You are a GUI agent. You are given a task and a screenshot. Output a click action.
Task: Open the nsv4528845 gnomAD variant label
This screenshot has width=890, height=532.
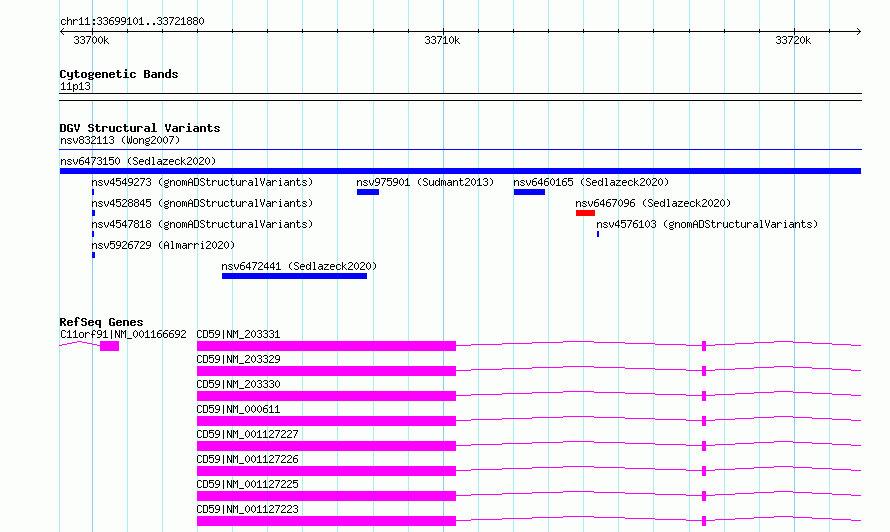click(202, 203)
